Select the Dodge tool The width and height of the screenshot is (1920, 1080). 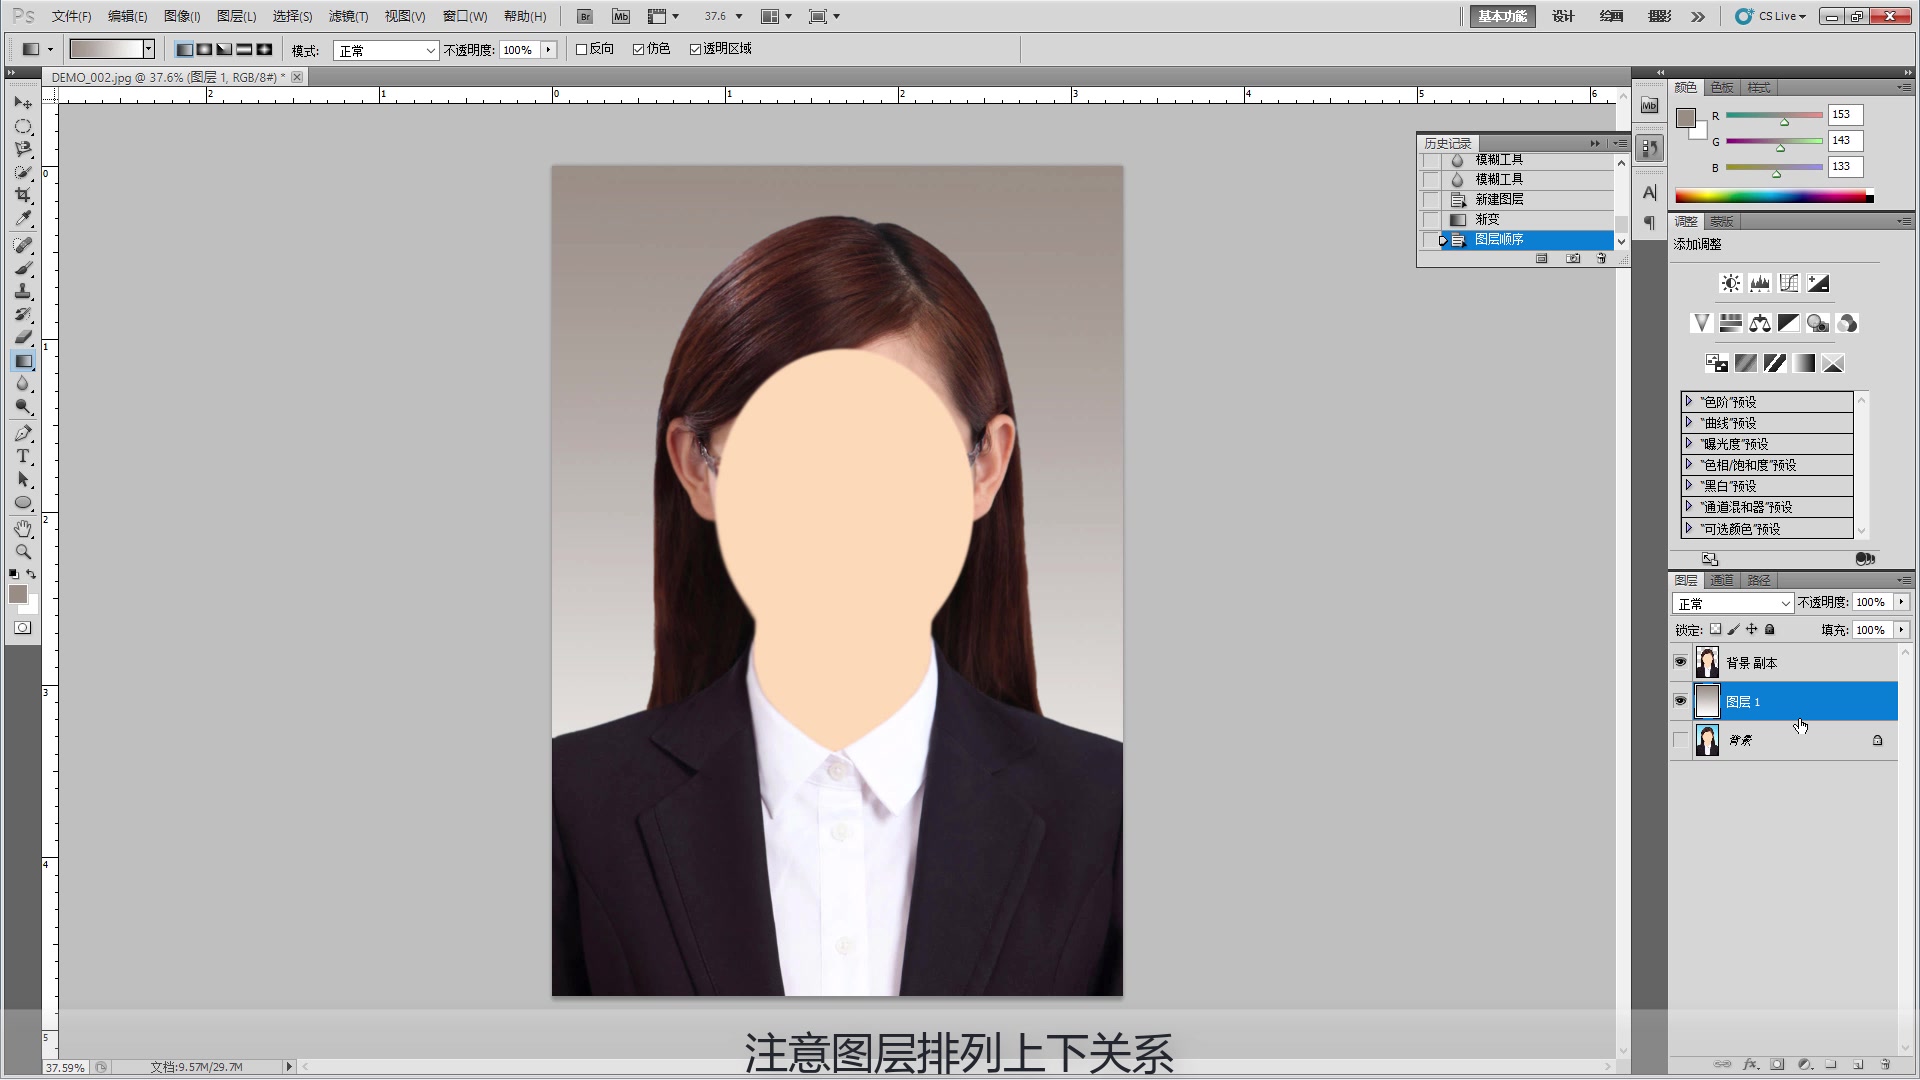(23, 407)
